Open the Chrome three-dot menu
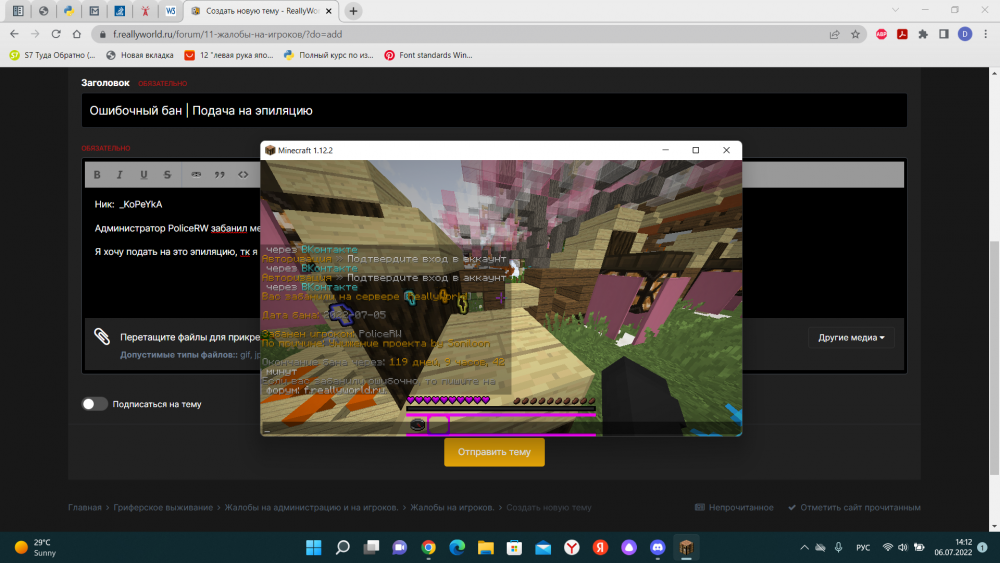The height and width of the screenshot is (563, 1000). point(985,34)
